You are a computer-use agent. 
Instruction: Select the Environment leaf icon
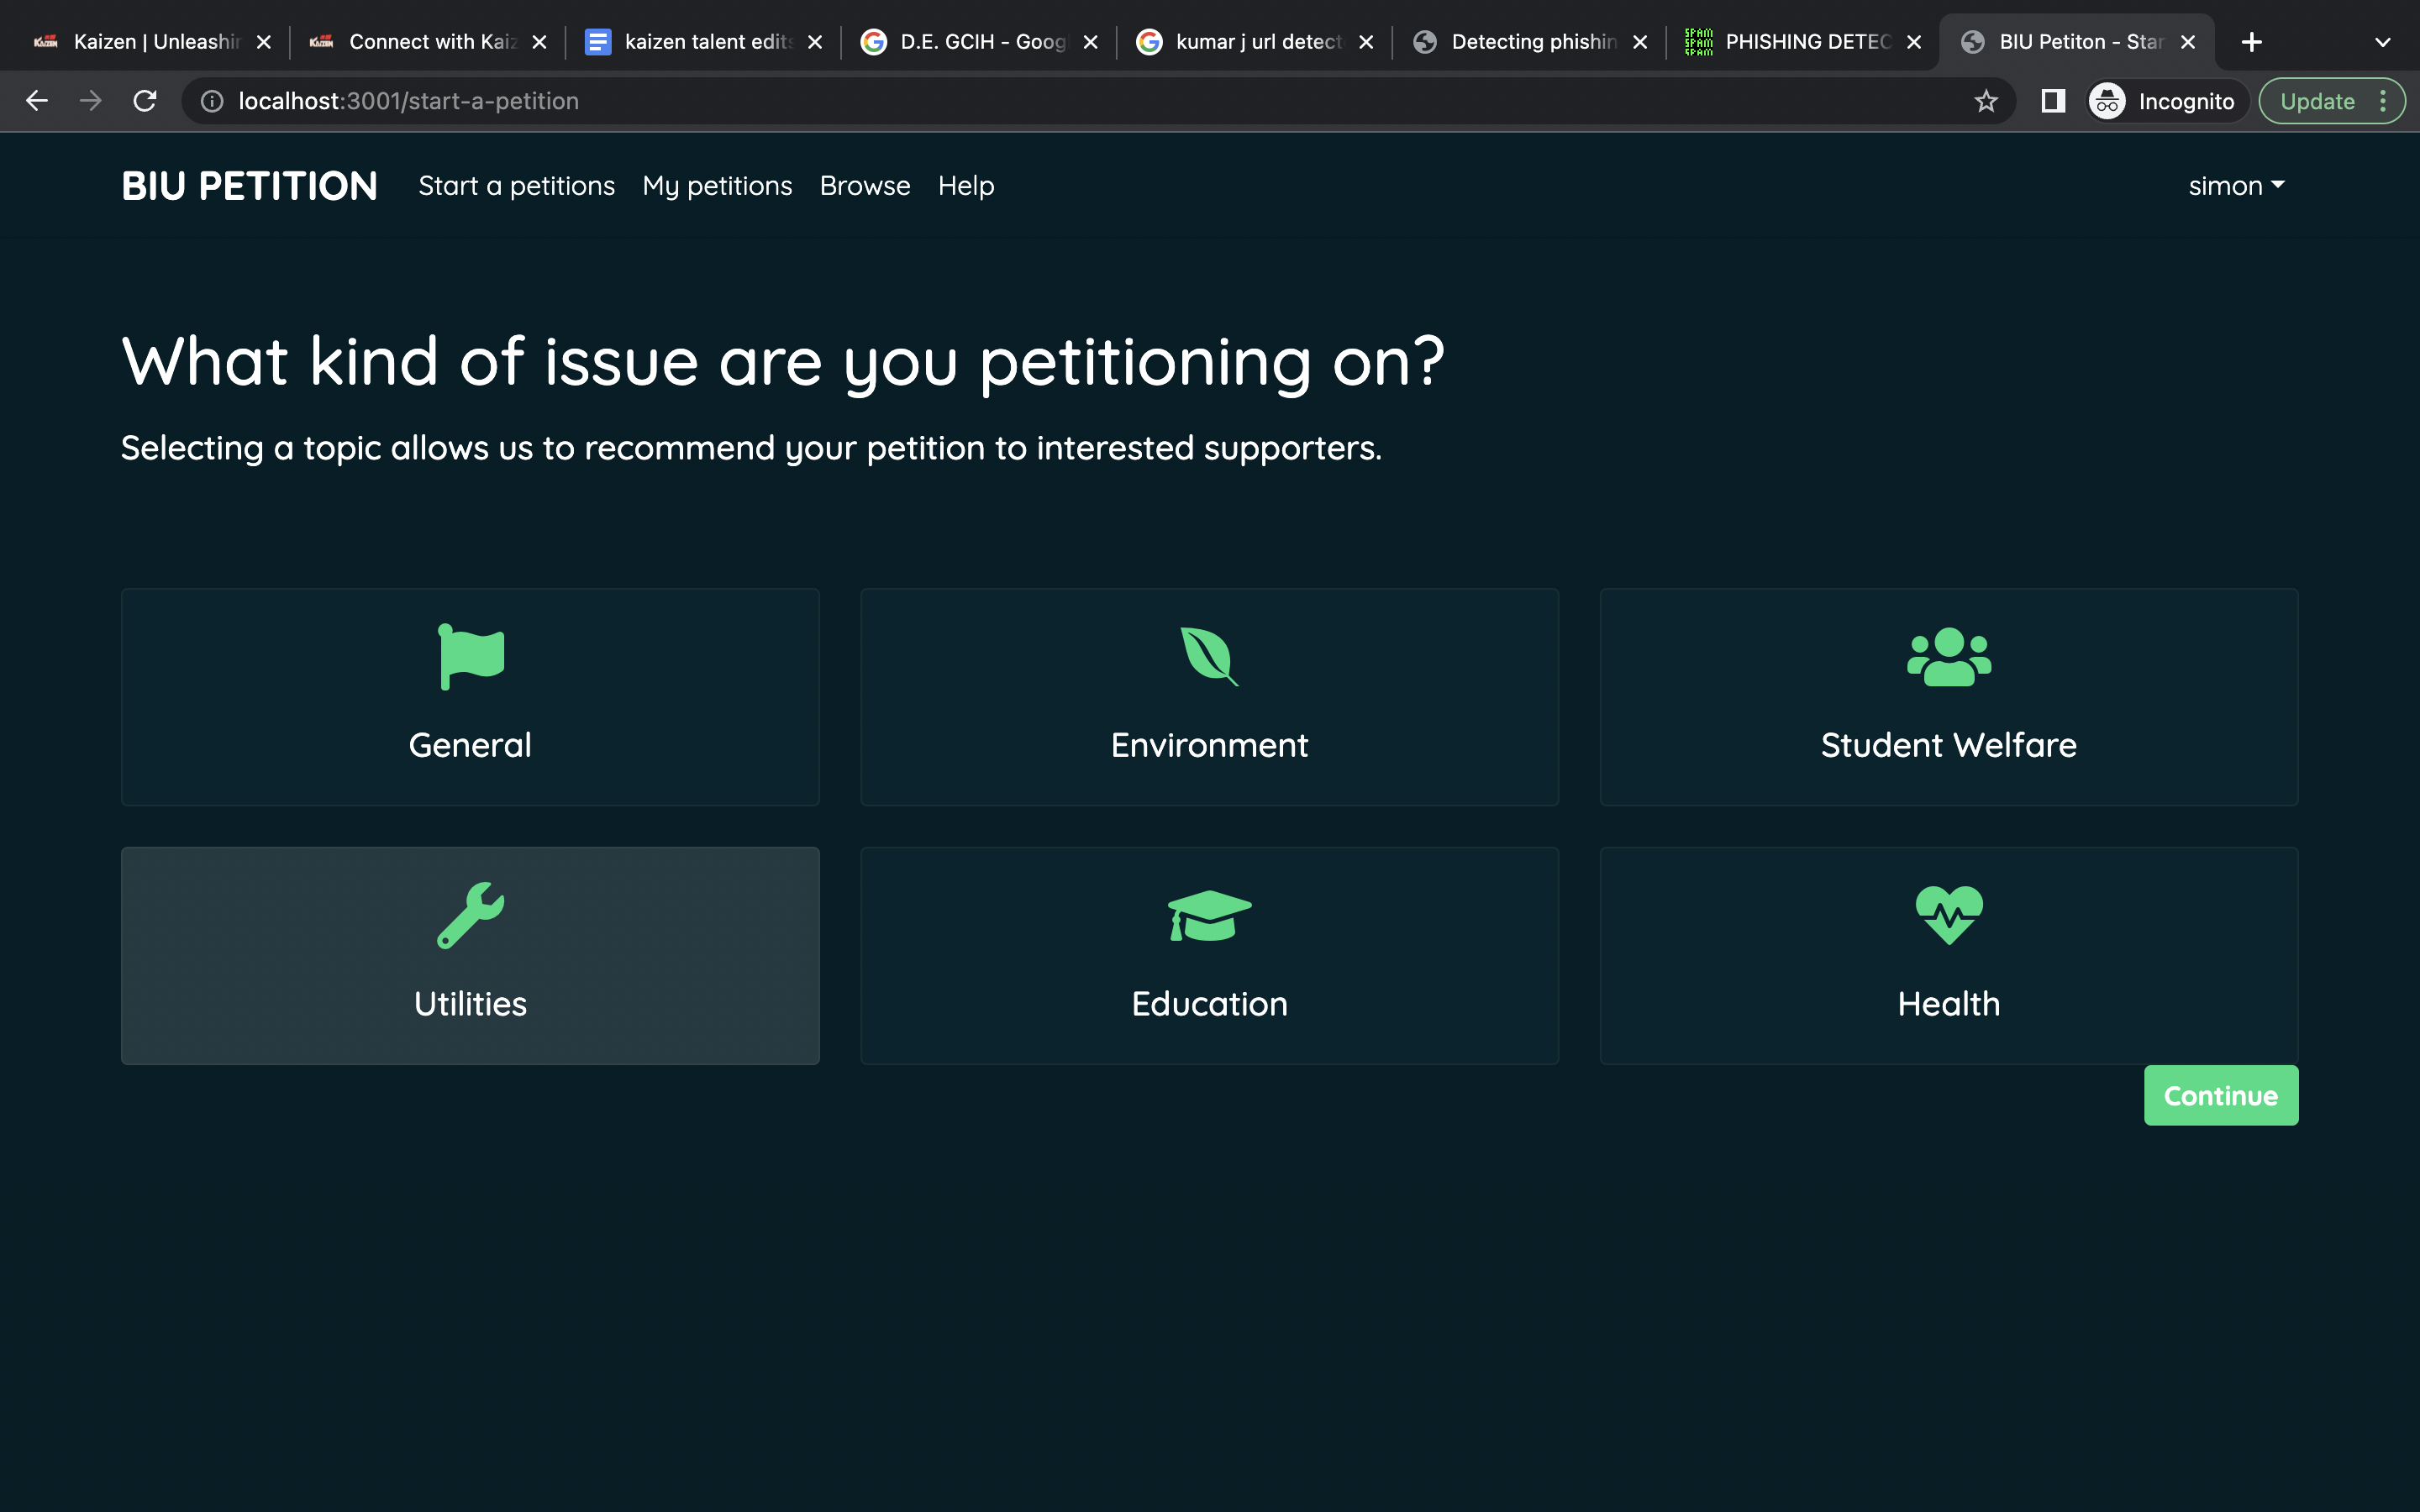(1207, 657)
